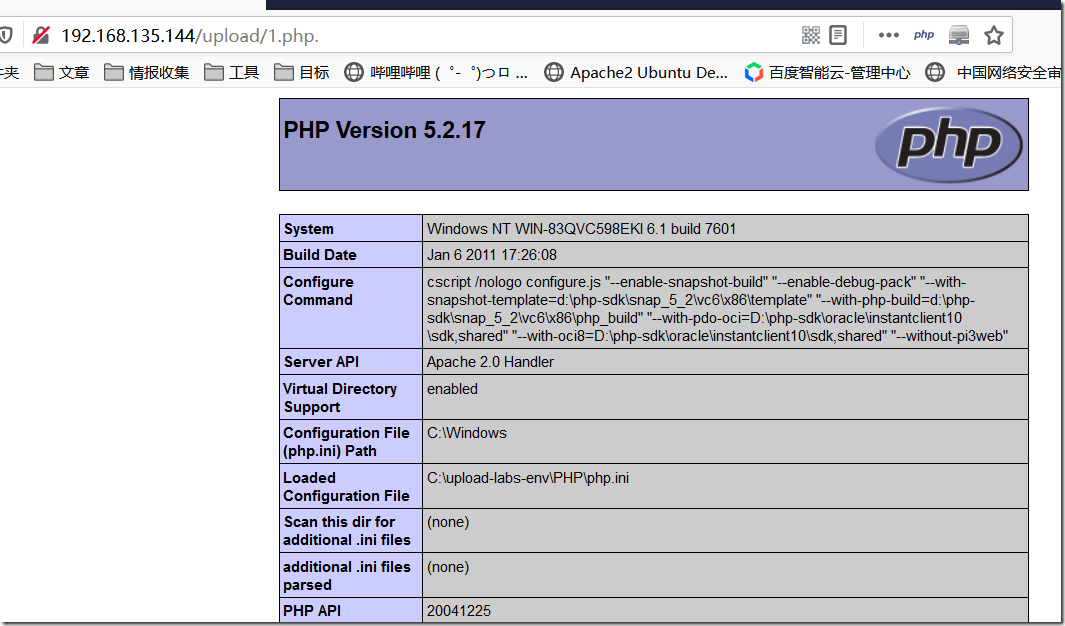Screen dimensions: 1065x626
Task: Click the additional .ini files parsed label
Action: point(347,576)
